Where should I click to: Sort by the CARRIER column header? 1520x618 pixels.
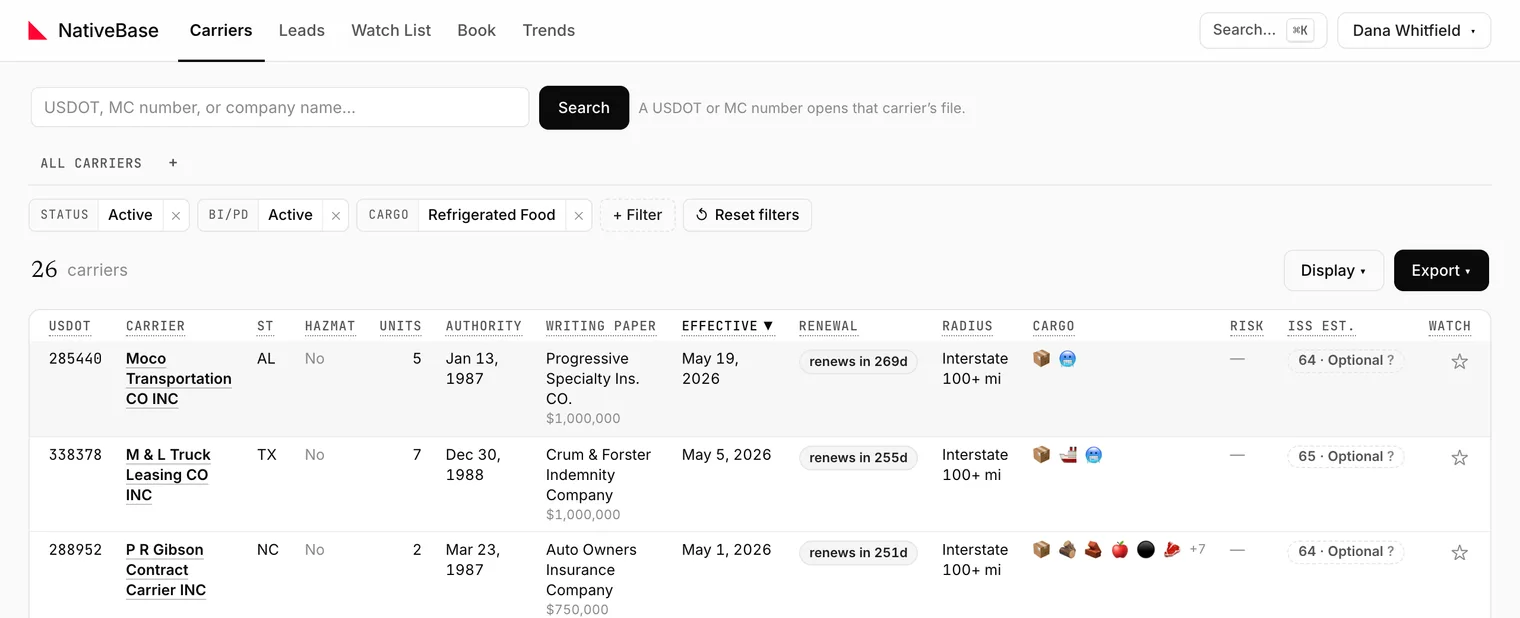coord(155,326)
